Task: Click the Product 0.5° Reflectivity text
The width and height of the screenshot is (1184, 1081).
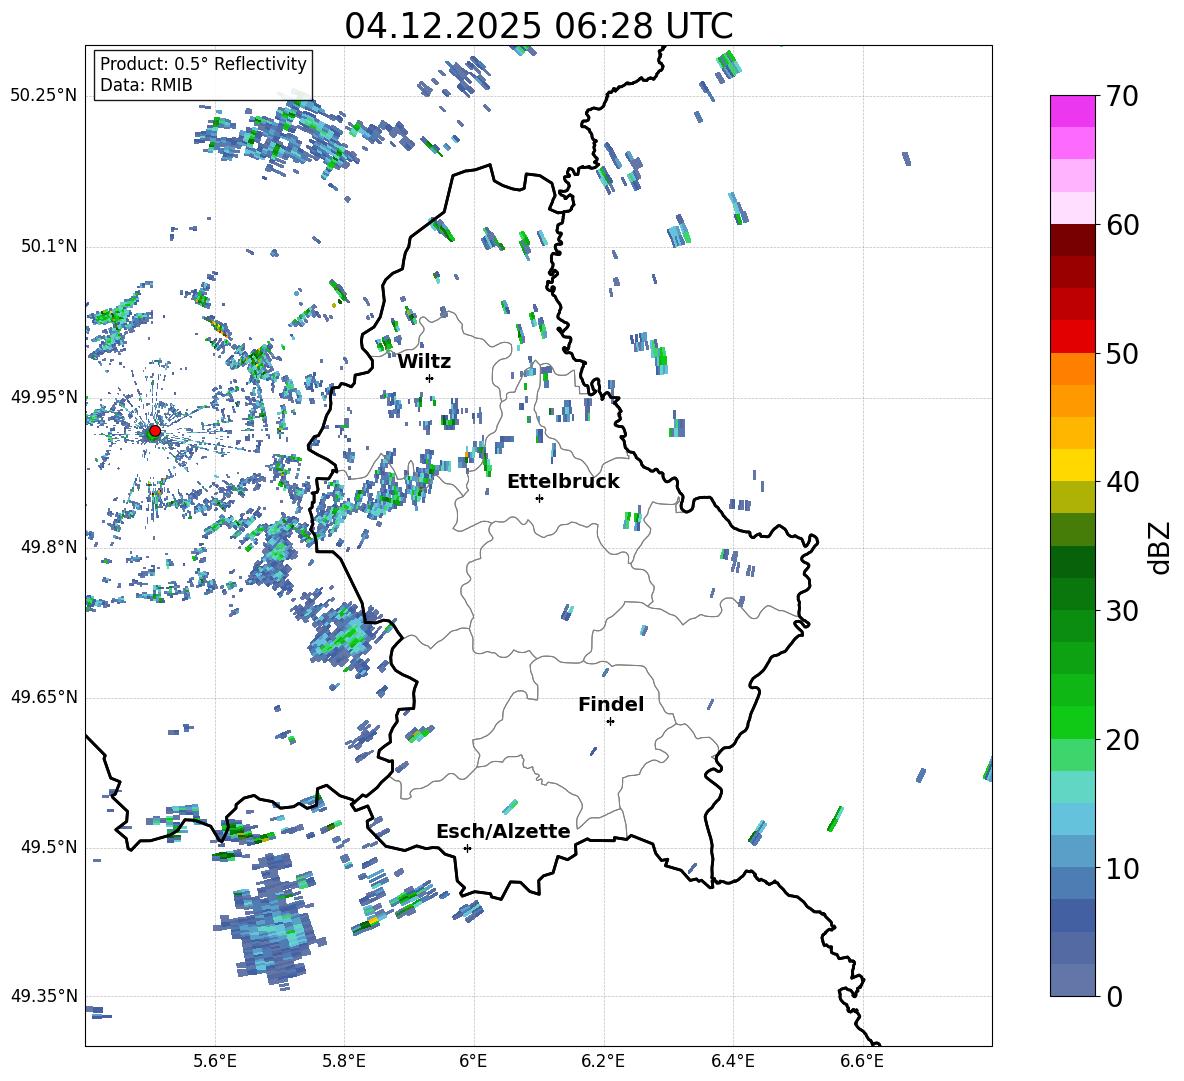Action: 203,64
